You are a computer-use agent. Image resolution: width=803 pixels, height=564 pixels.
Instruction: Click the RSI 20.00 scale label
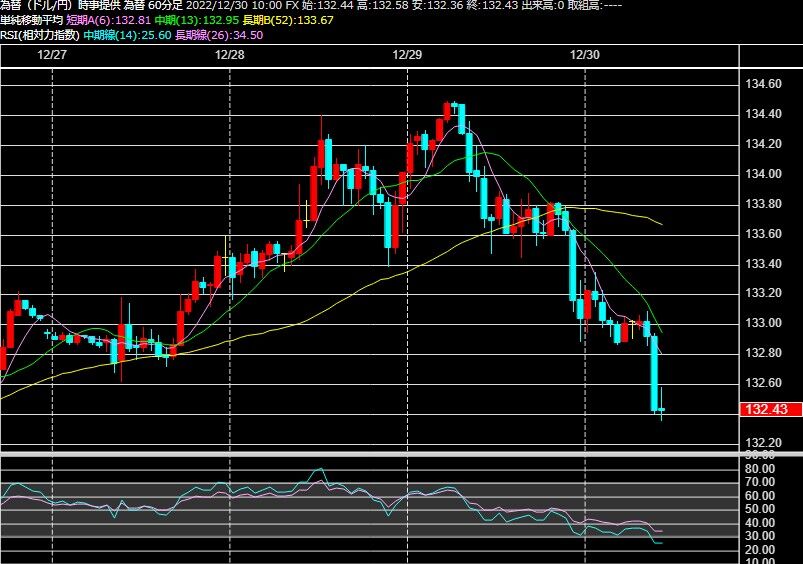[760, 550]
